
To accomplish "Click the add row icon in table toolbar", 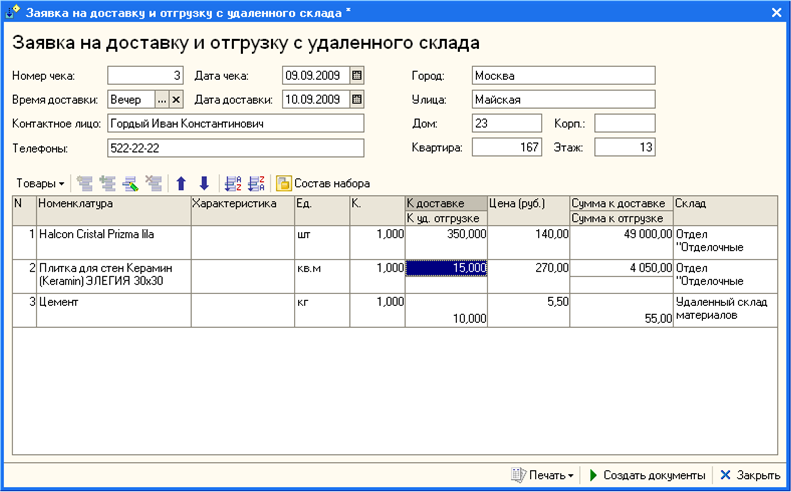I will [85, 183].
